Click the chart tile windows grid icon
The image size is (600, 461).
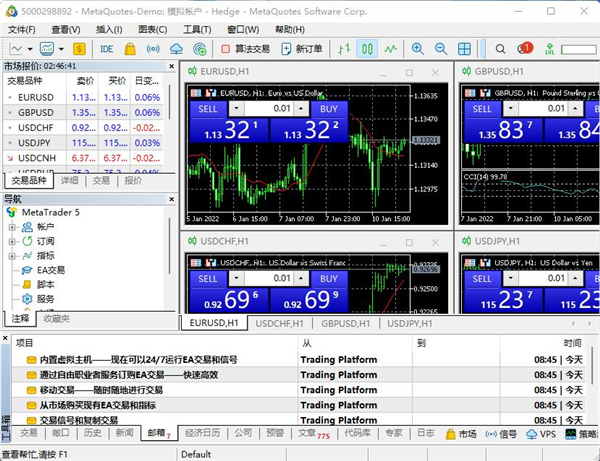pyautogui.click(x=466, y=48)
